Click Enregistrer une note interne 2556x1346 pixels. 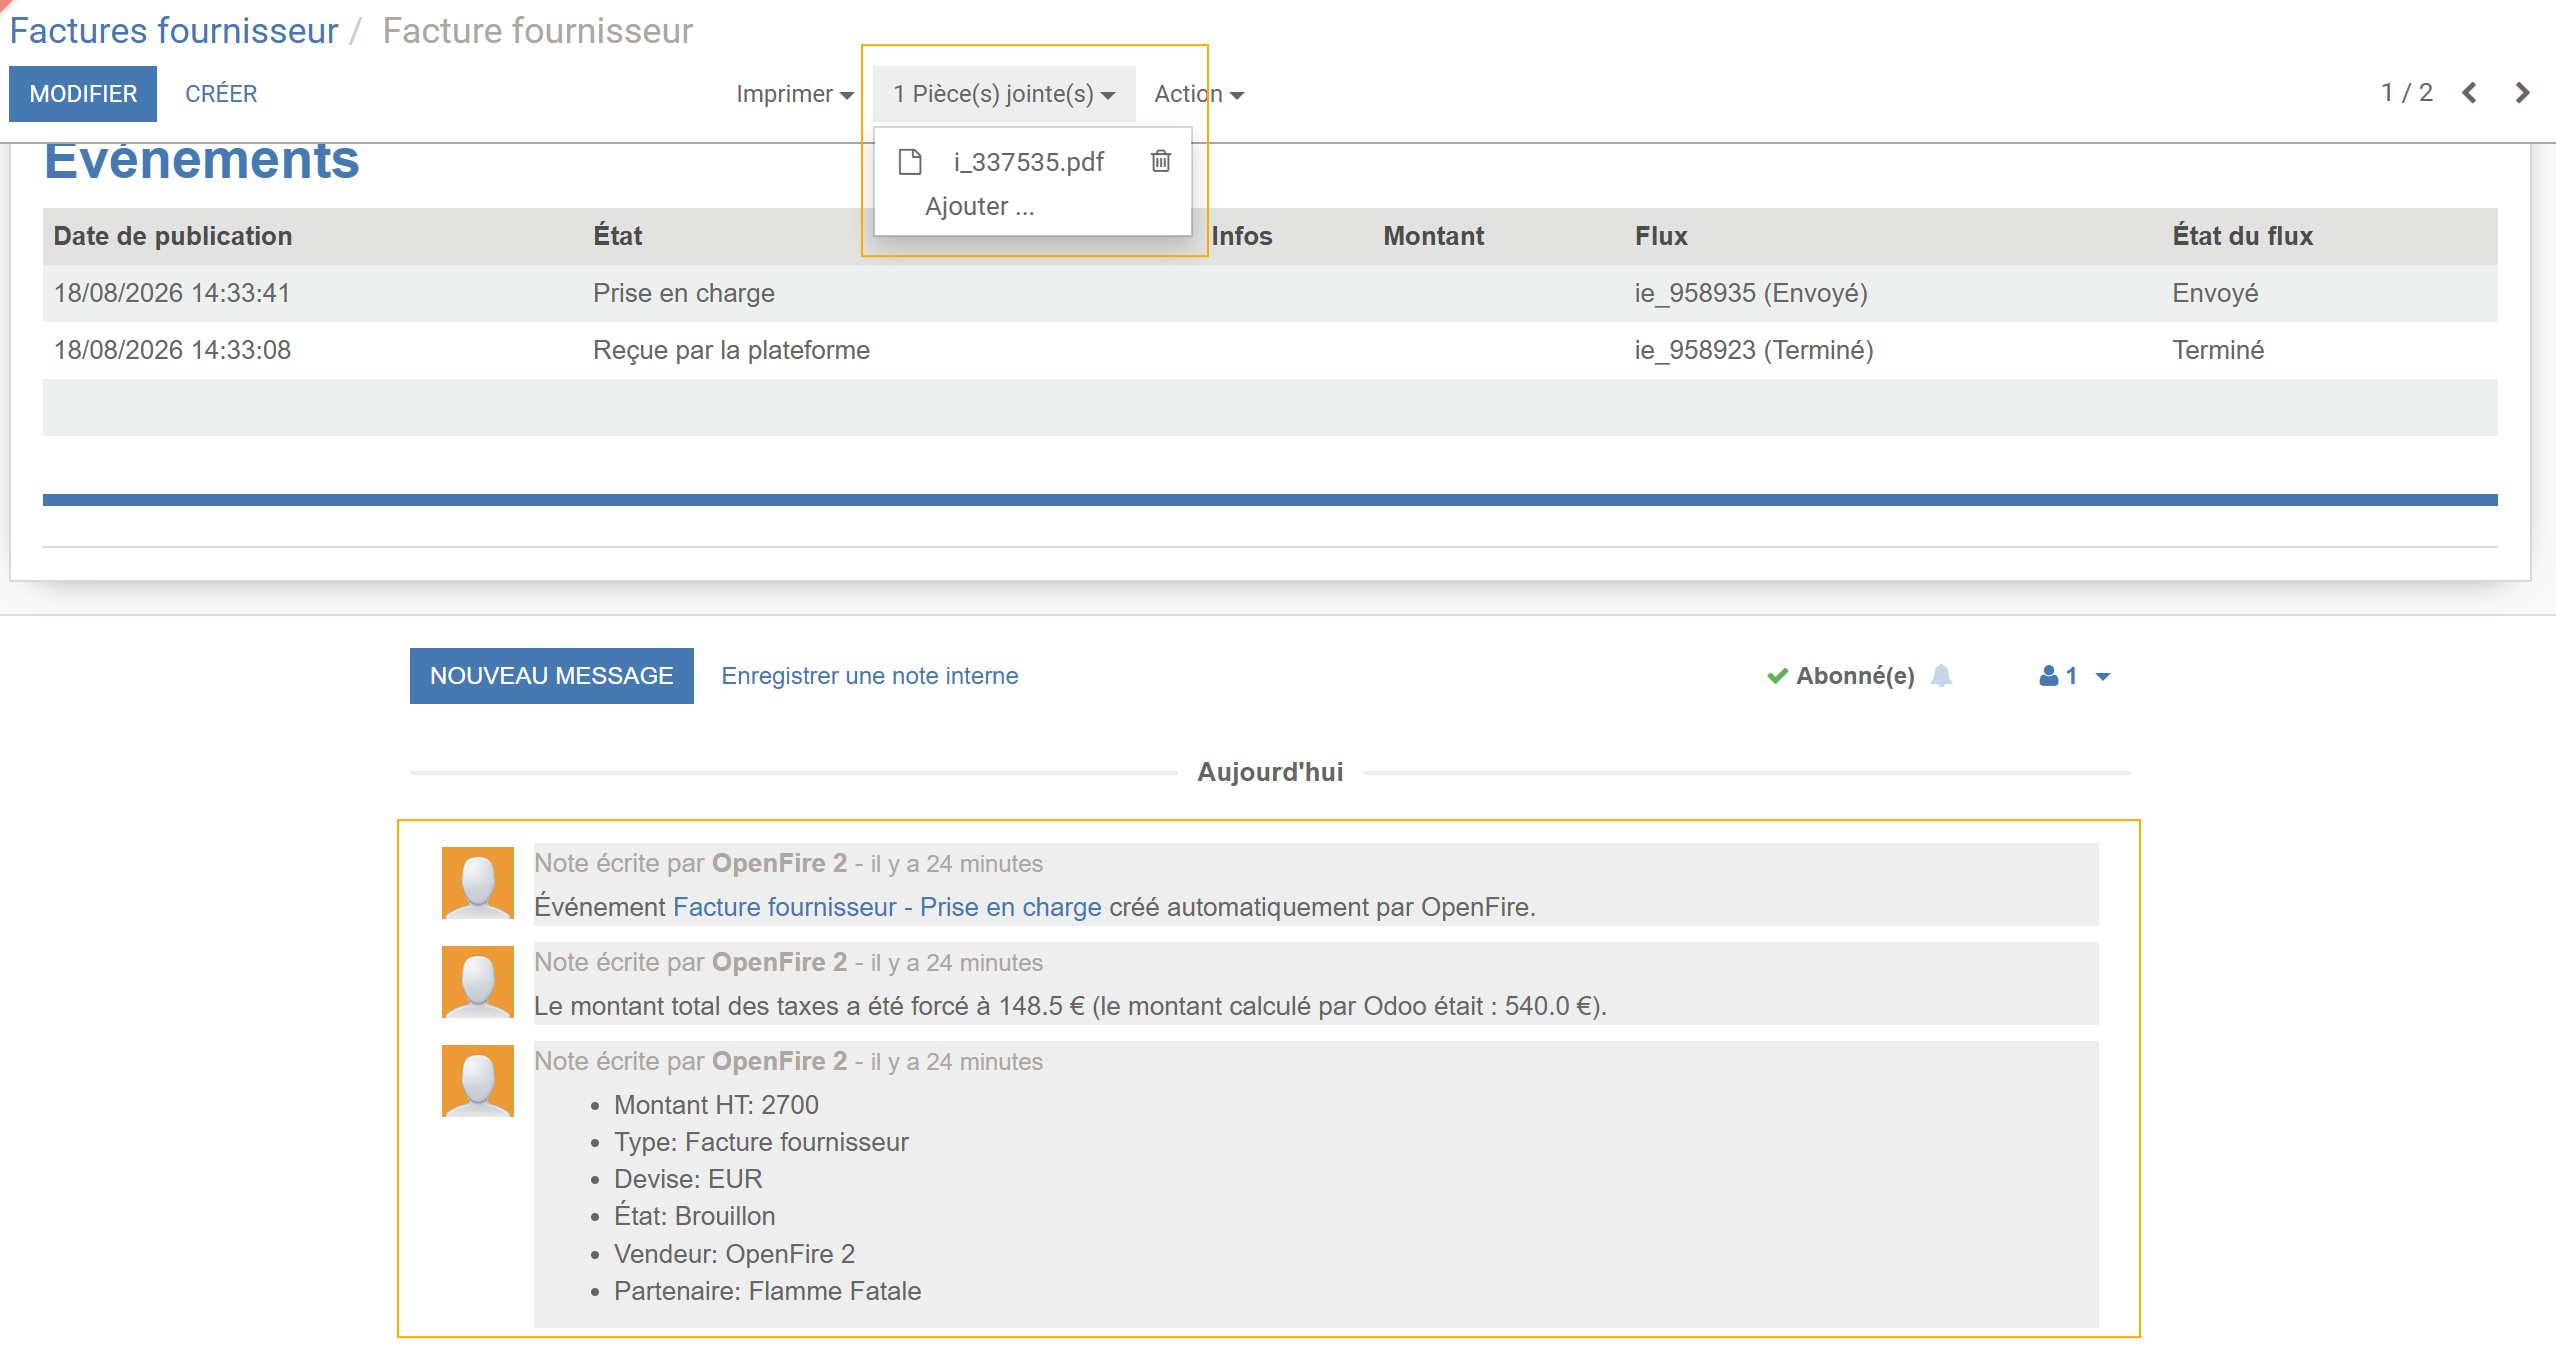(870, 676)
